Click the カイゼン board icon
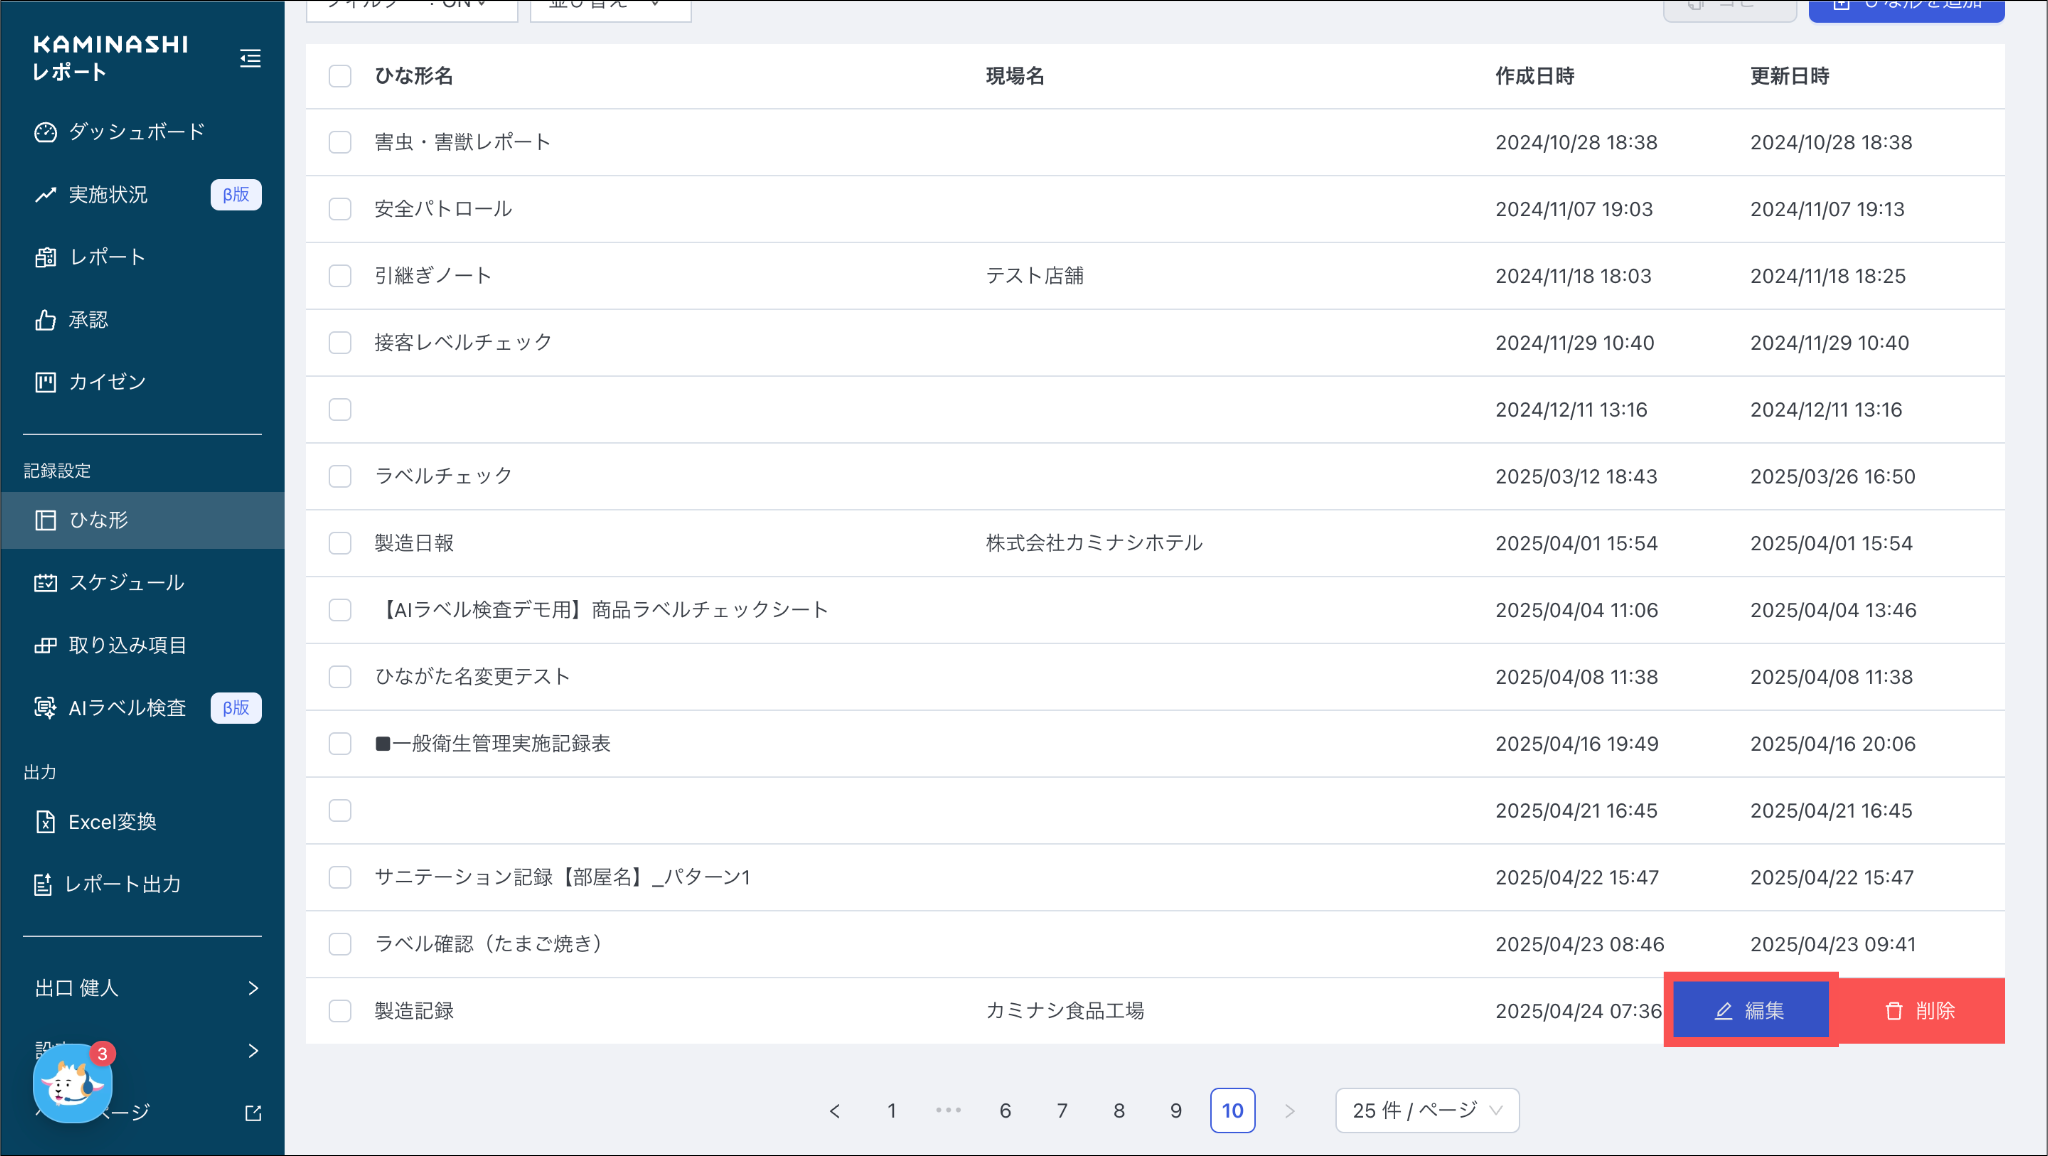This screenshot has width=2048, height=1156. tap(45, 382)
